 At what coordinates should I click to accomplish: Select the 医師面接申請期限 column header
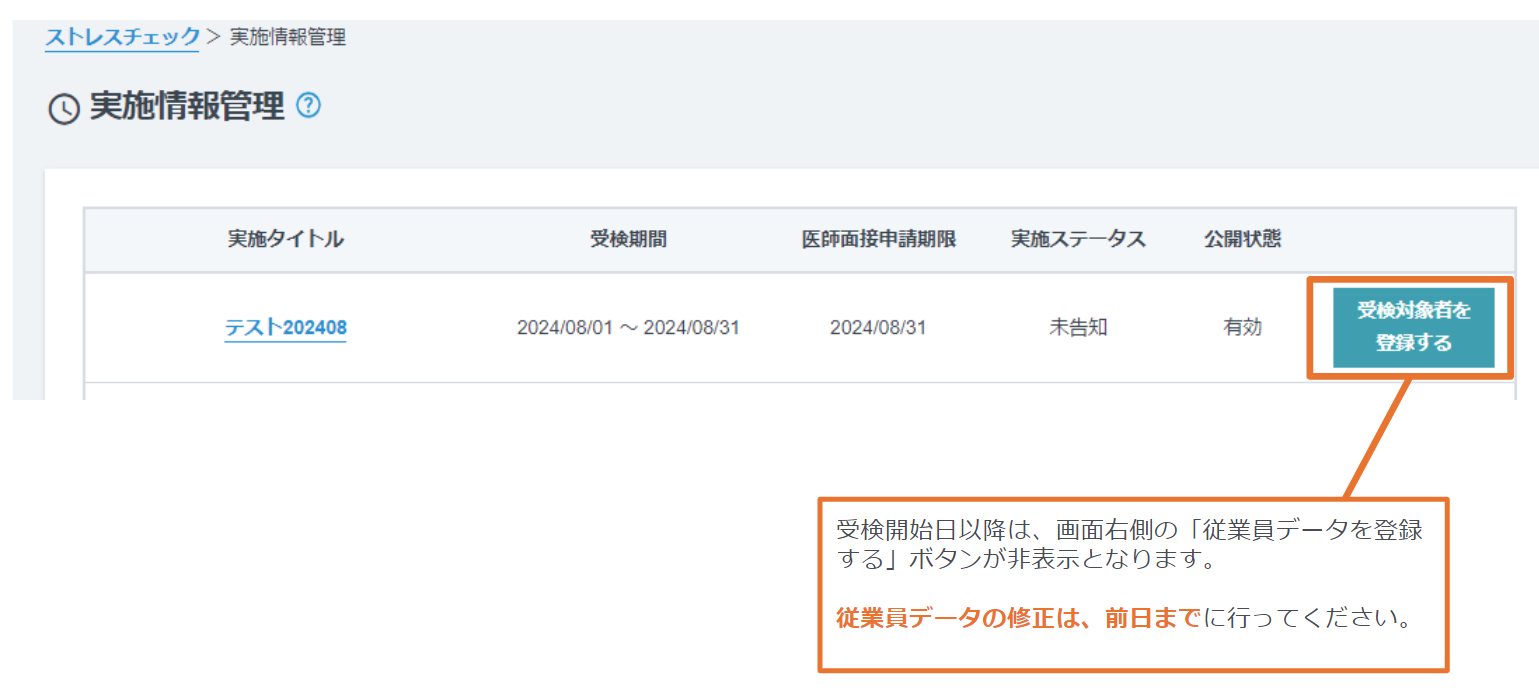[x=880, y=239]
